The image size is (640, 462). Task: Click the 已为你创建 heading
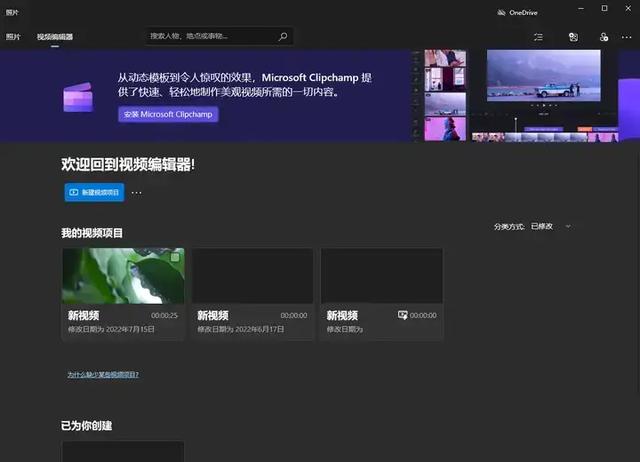[87, 426]
